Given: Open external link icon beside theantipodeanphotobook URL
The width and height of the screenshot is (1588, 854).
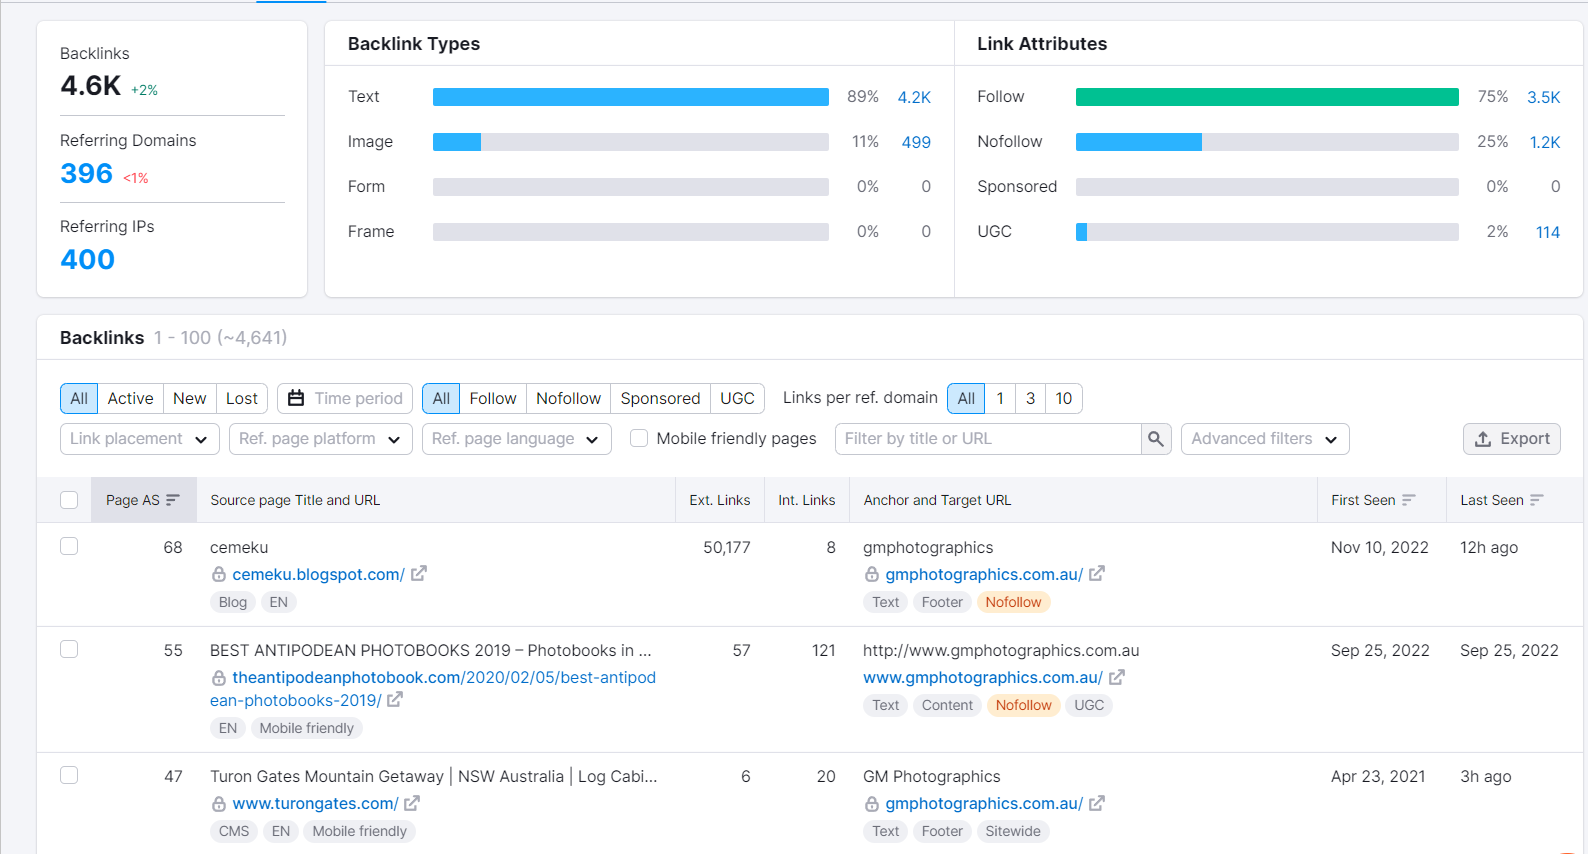Looking at the screenshot, I should pyautogui.click(x=395, y=699).
